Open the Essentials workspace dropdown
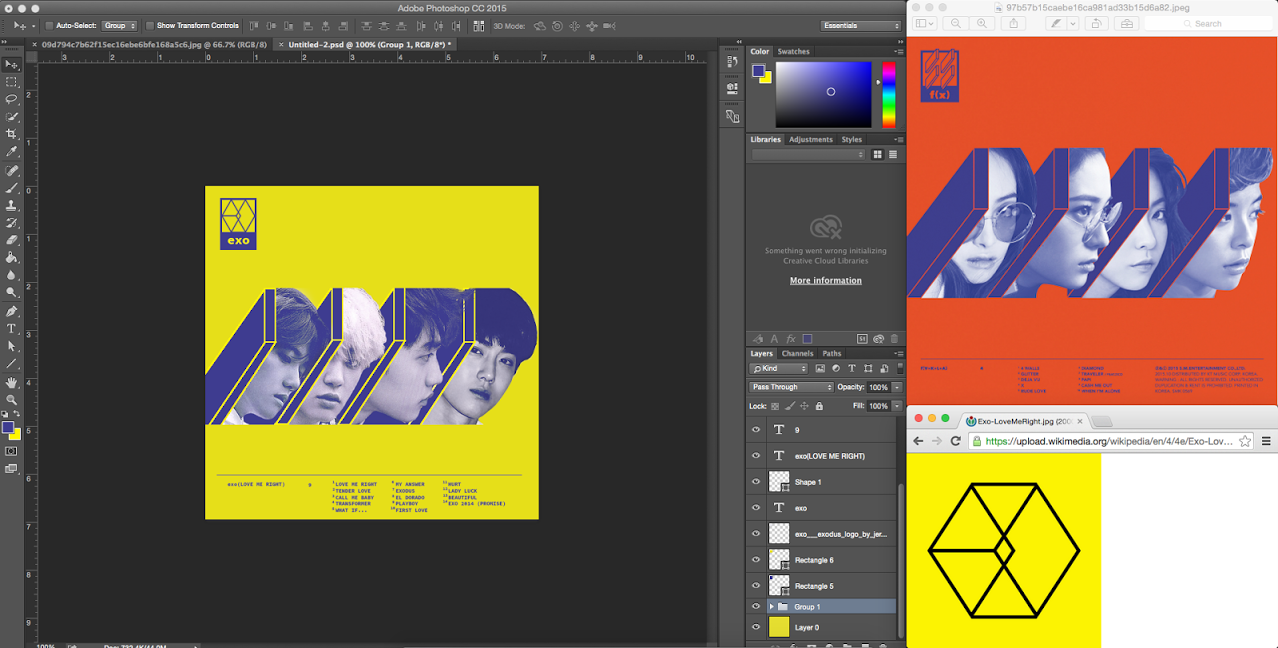The height and width of the screenshot is (648, 1278). [861, 25]
